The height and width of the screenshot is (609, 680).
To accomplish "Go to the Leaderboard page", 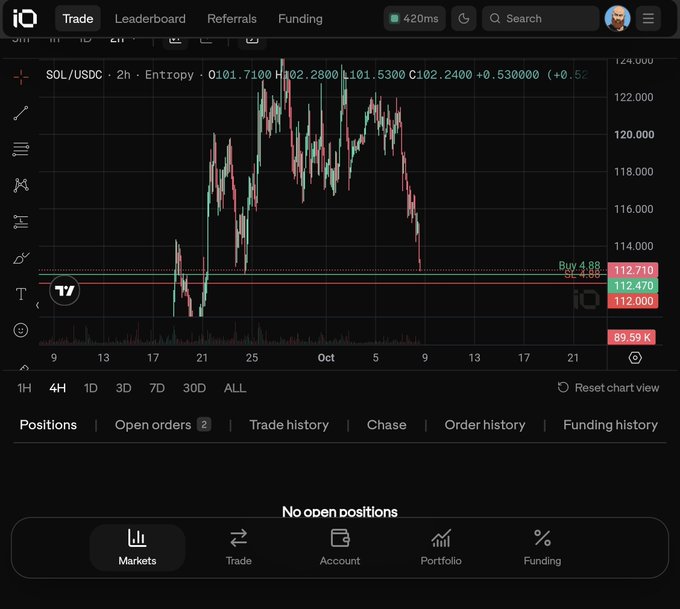I will 150,19.
